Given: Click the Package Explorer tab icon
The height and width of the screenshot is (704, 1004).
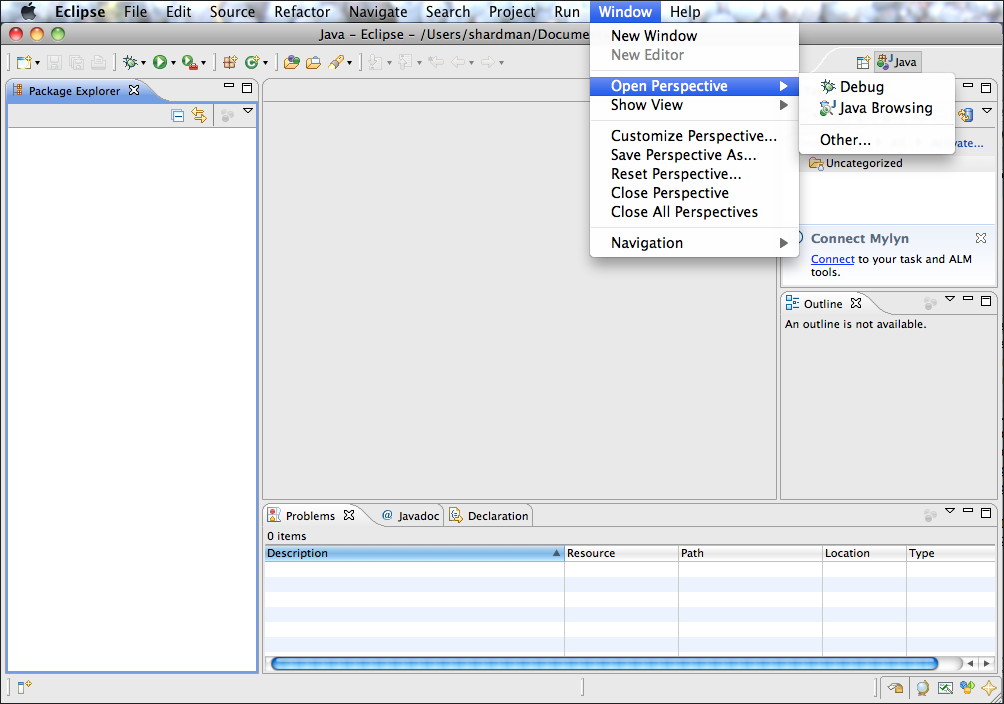Looking at the screenshot, I should (x=18, y=90).
